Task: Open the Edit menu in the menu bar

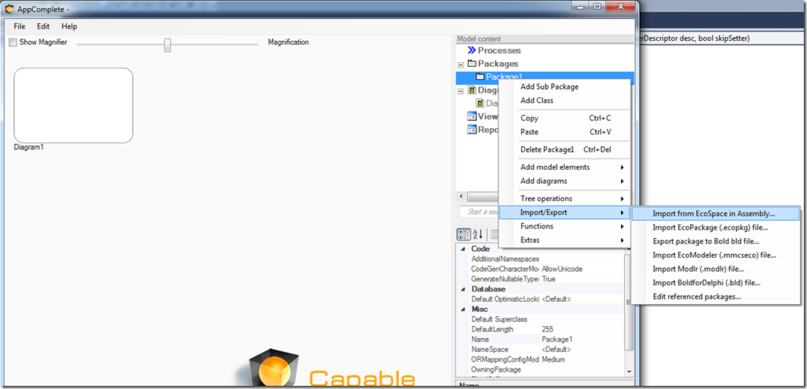Action: click(43, 26)
